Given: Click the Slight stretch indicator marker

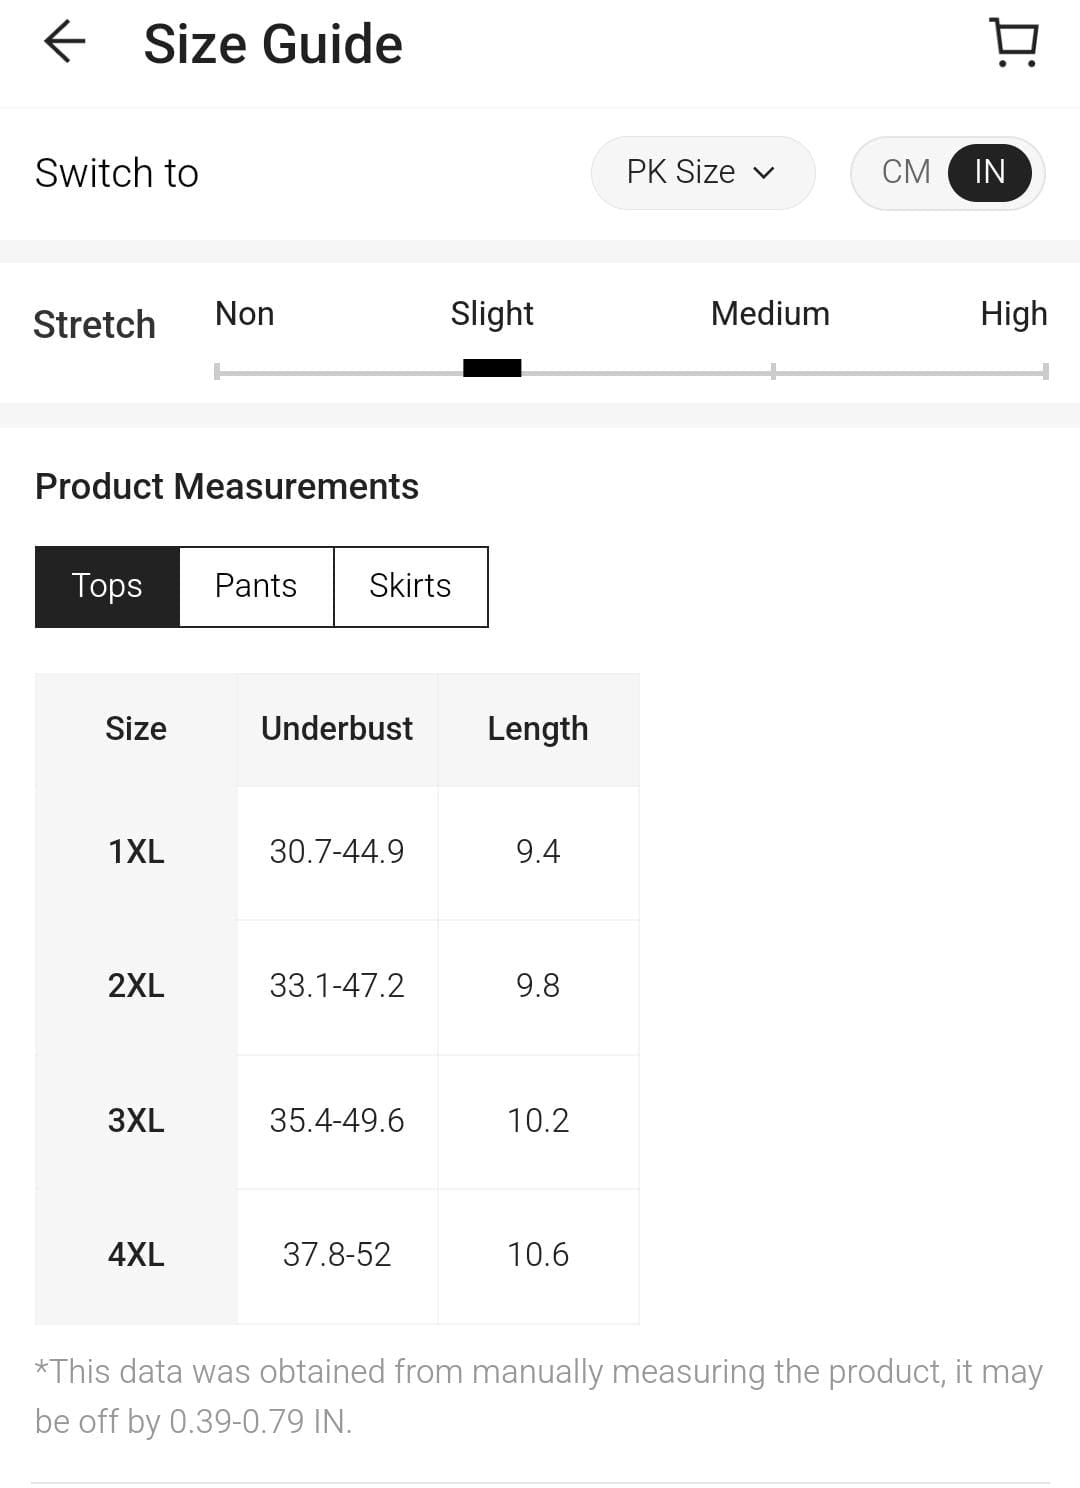Looking at the screenshot, I should (x=492, y=368).
